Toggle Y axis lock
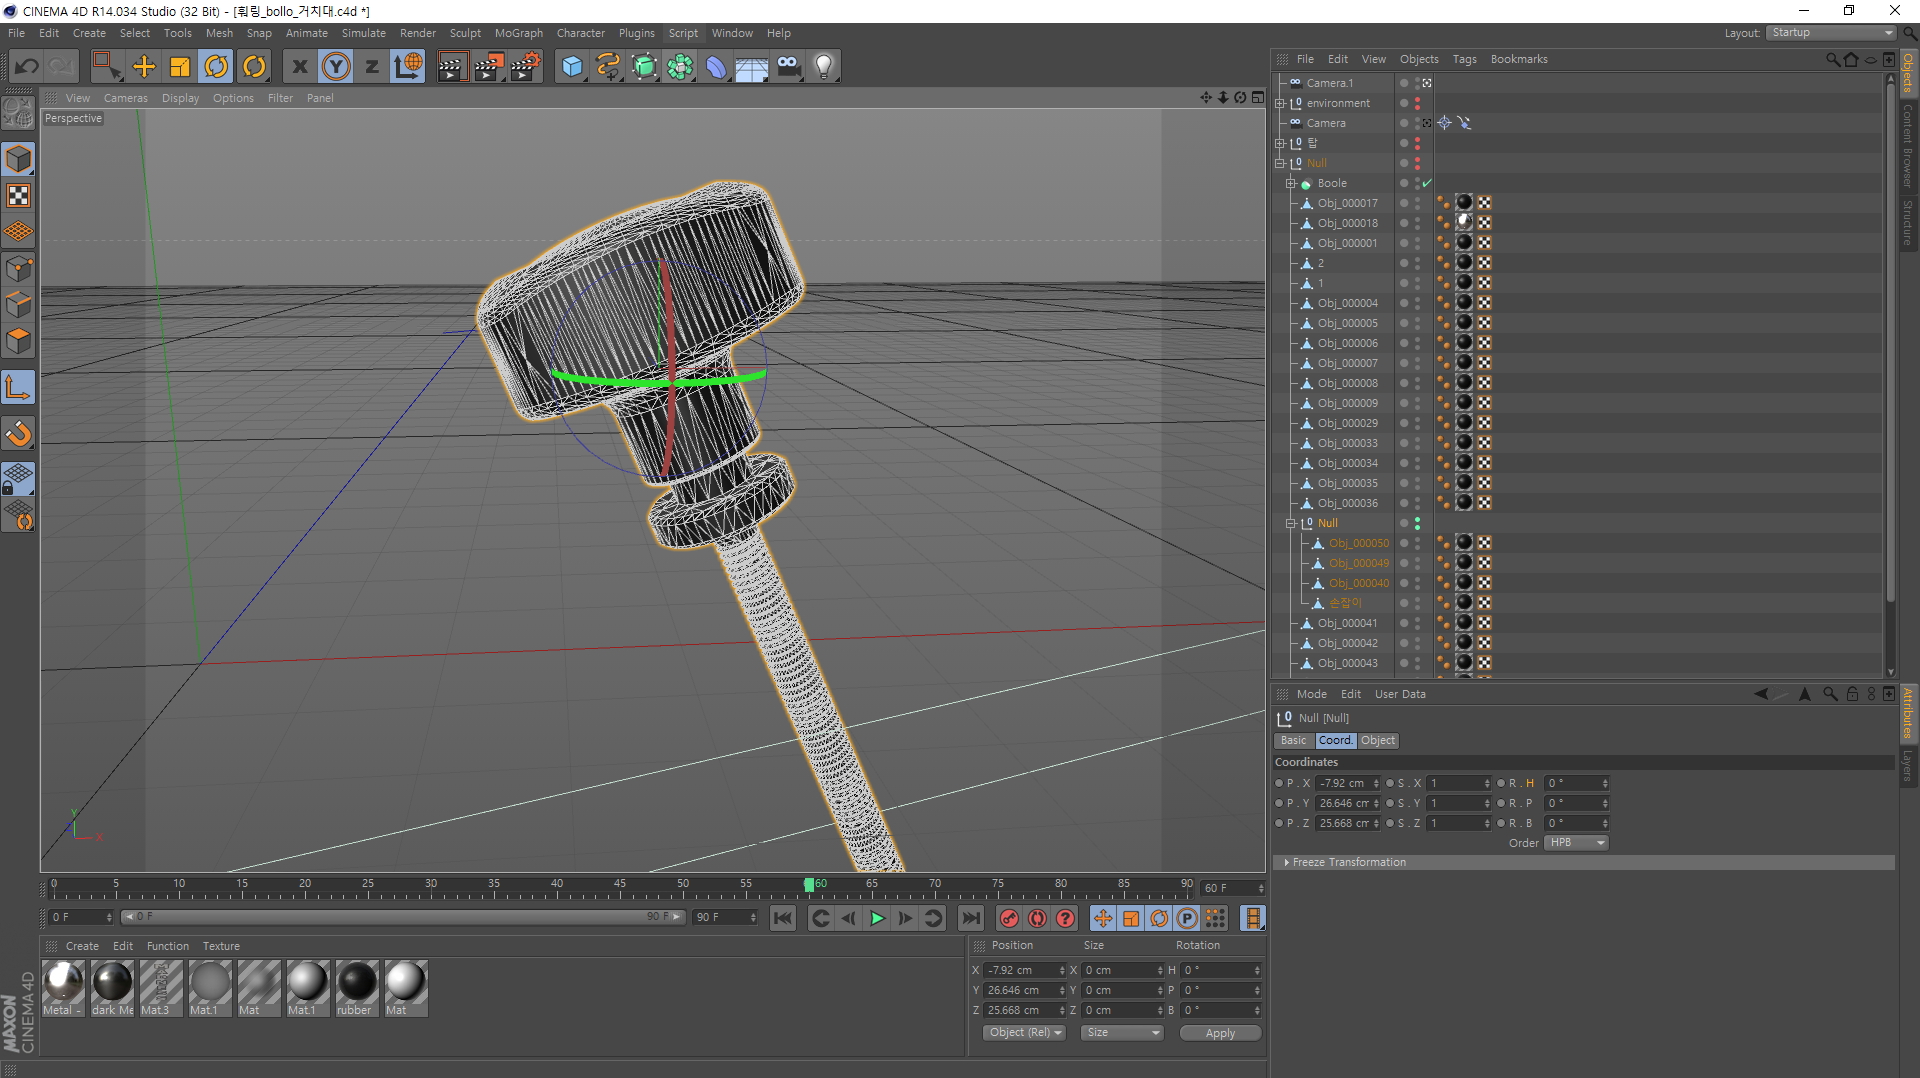The height and width of the screenshot is (1078, 1920). (x=336, y=67)
